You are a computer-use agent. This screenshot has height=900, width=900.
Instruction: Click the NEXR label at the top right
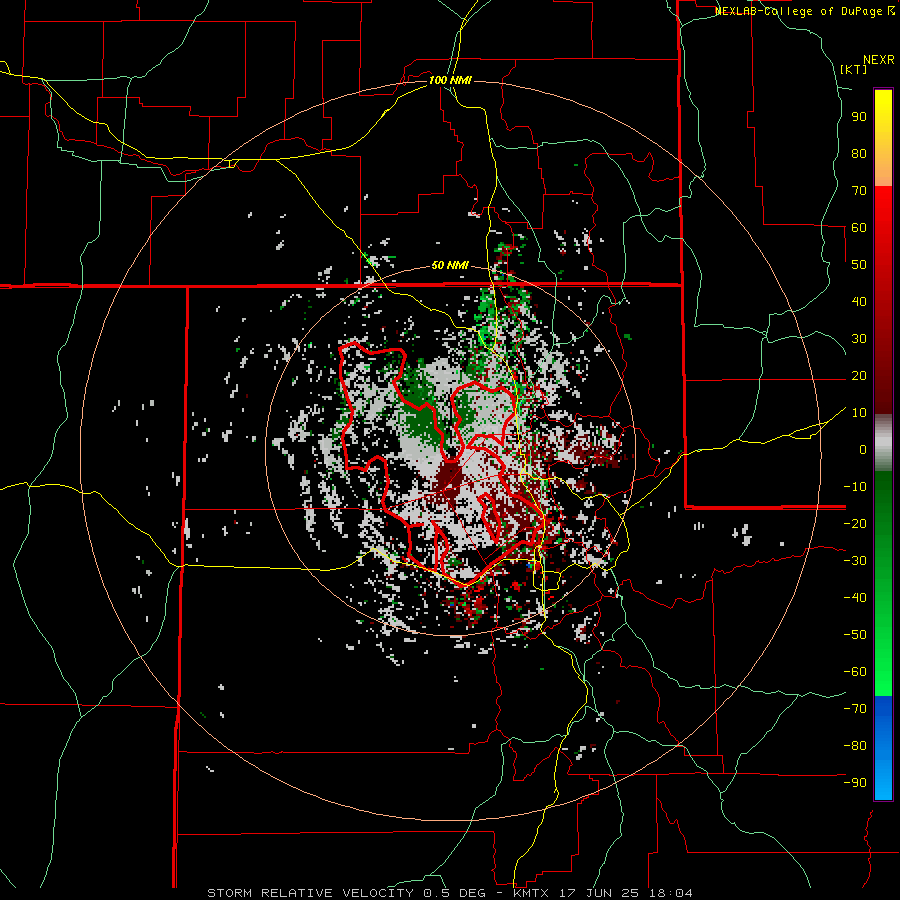point(879,60)
